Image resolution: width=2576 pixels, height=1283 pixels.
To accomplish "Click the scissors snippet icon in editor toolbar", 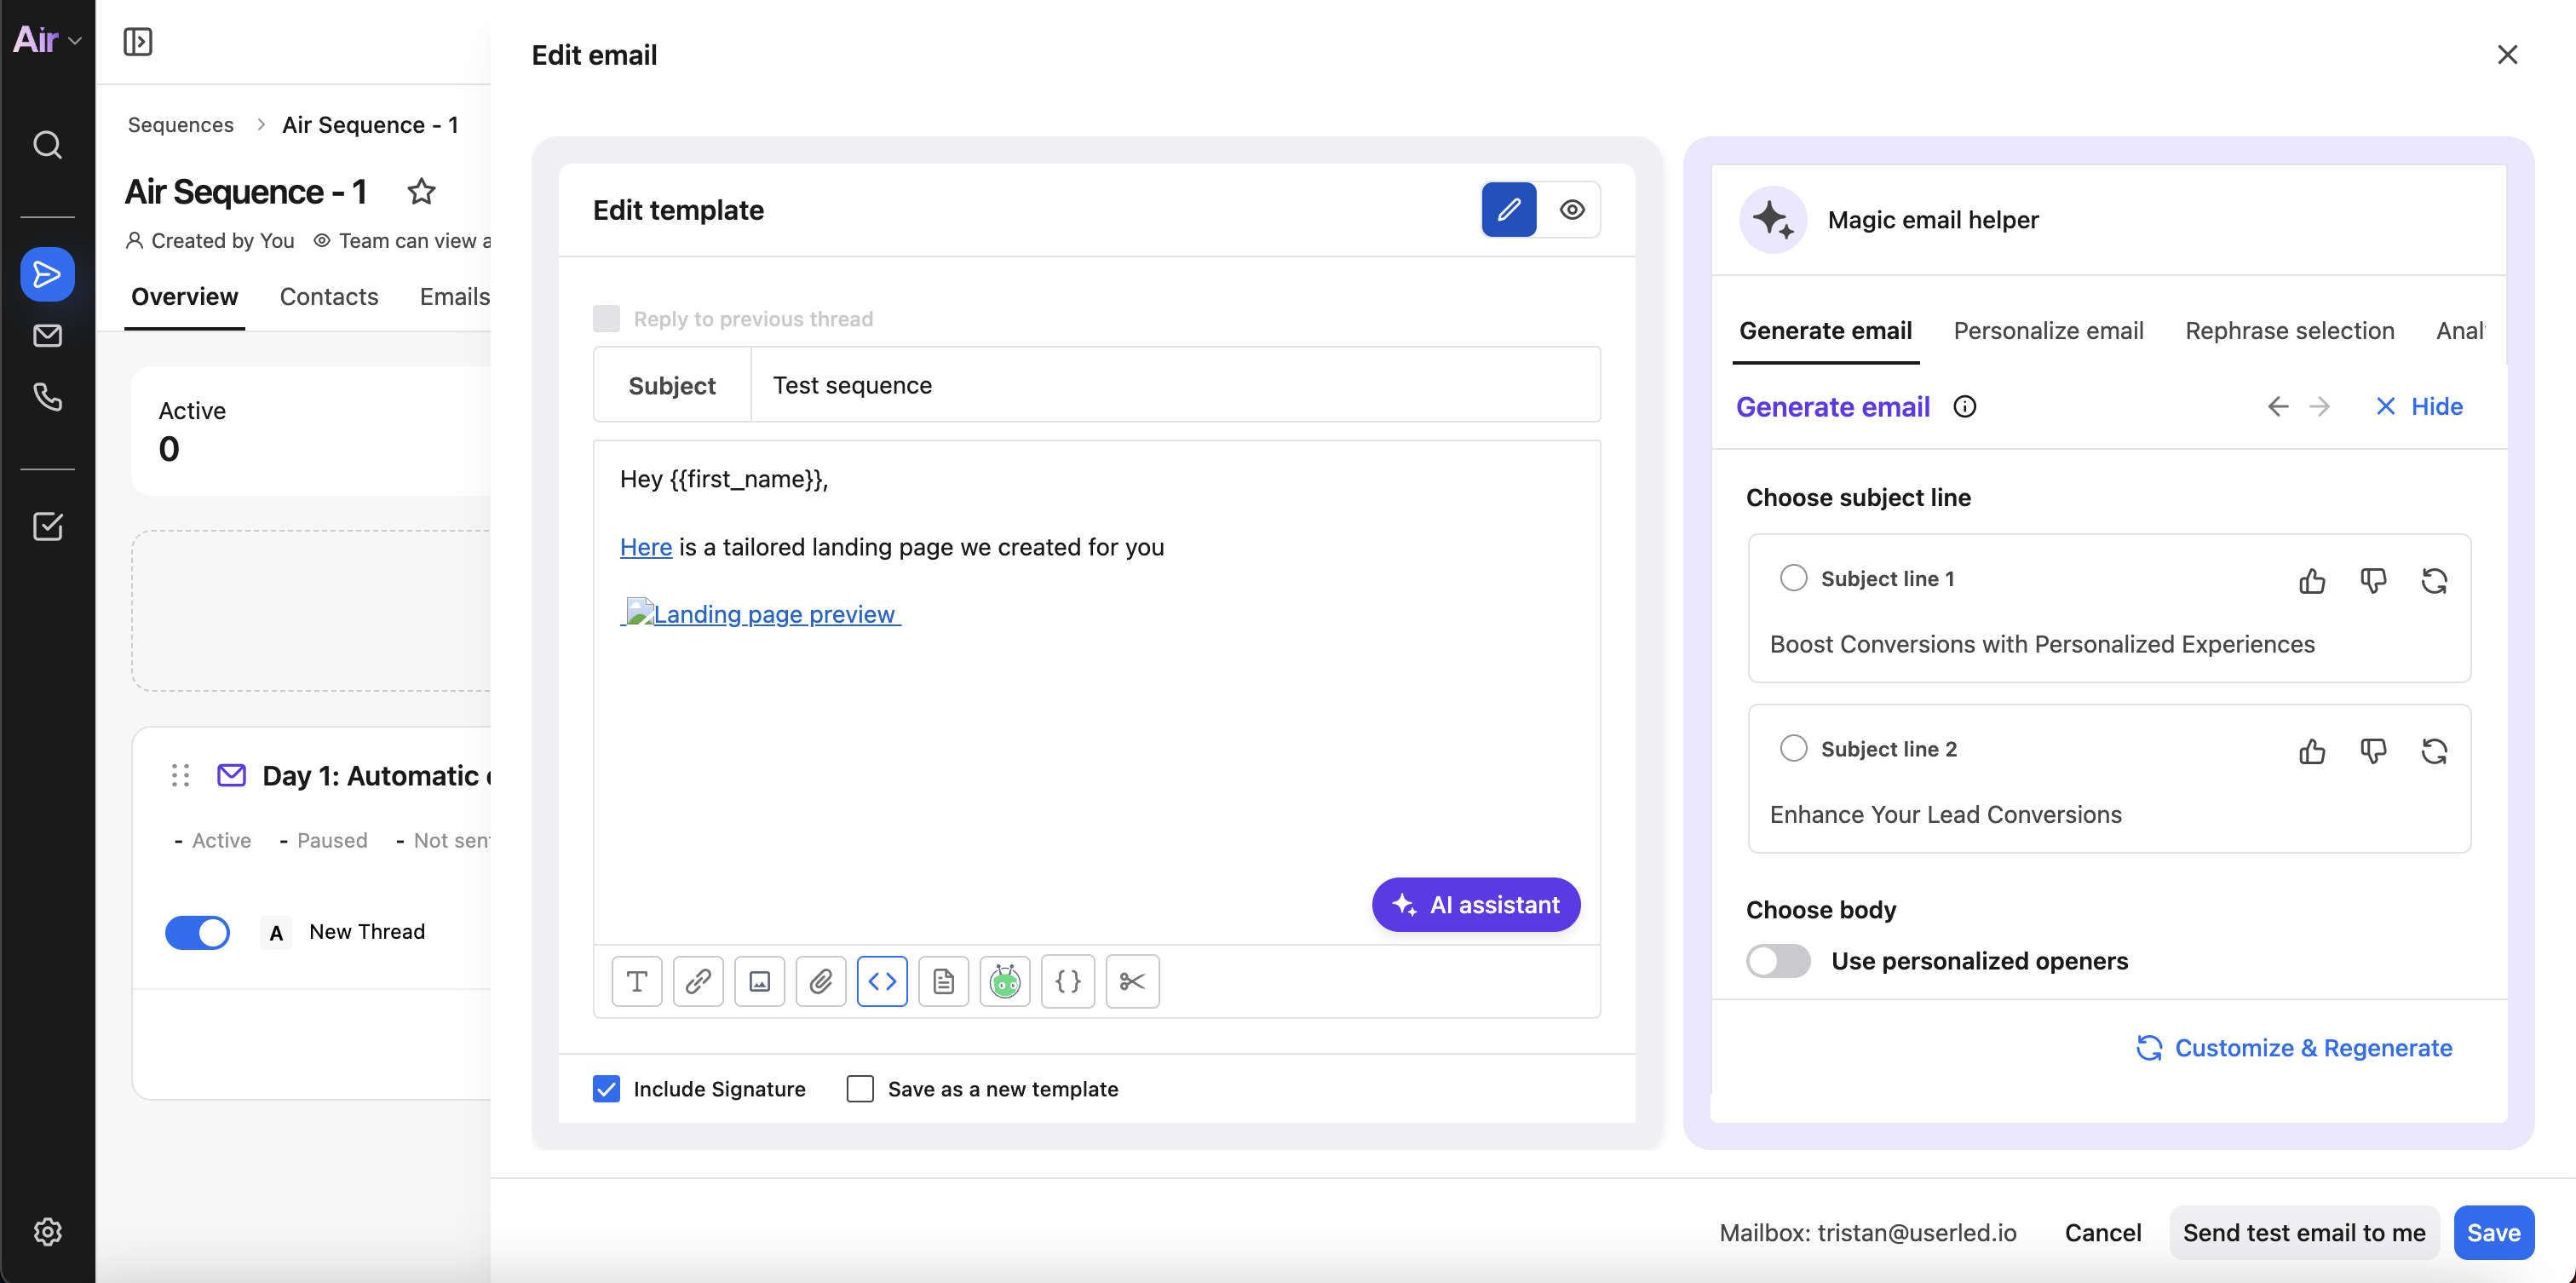I will pos(1132,981).
